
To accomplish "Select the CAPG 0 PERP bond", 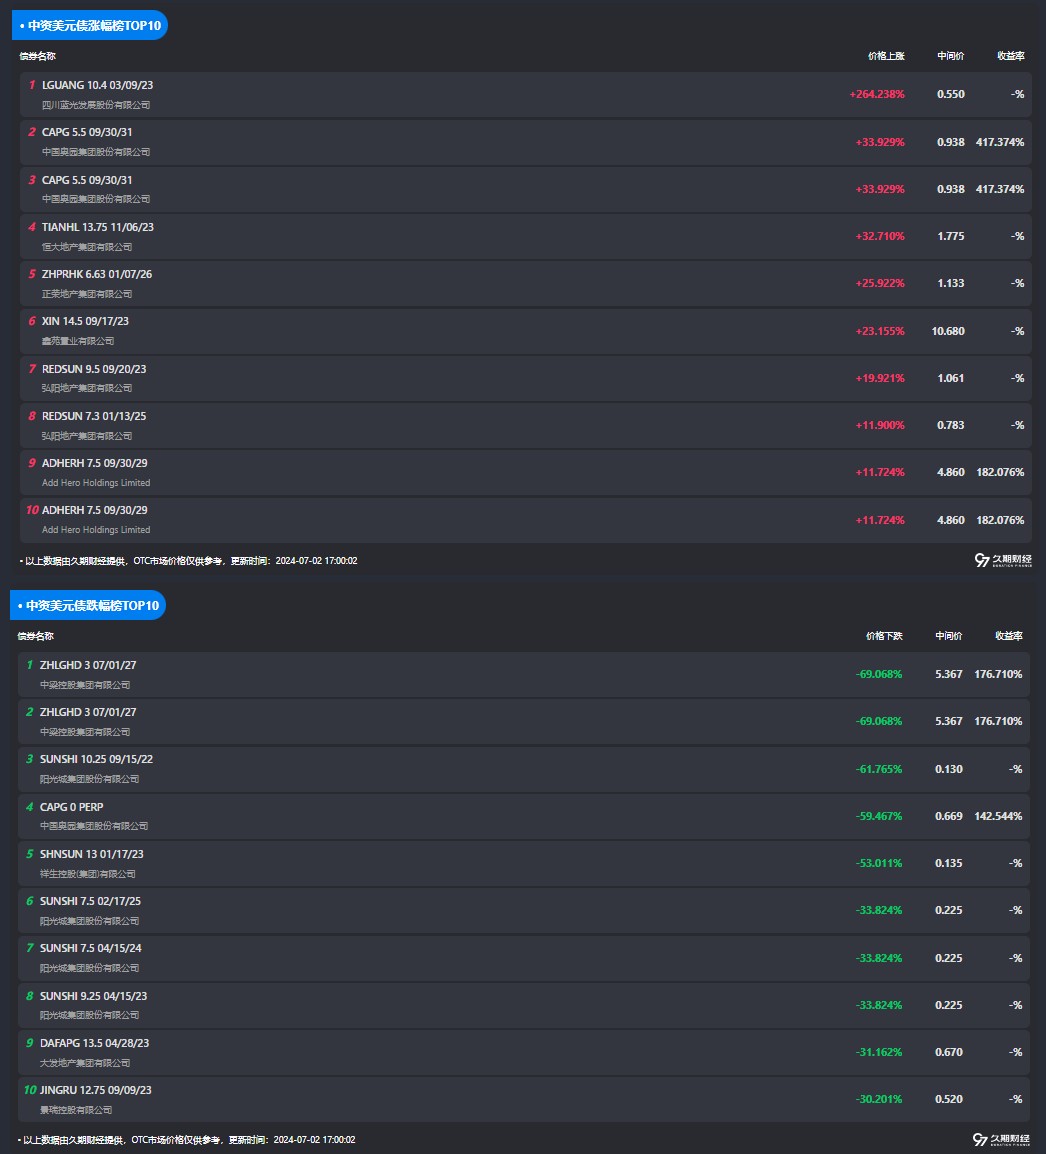I will click(71, 807).
